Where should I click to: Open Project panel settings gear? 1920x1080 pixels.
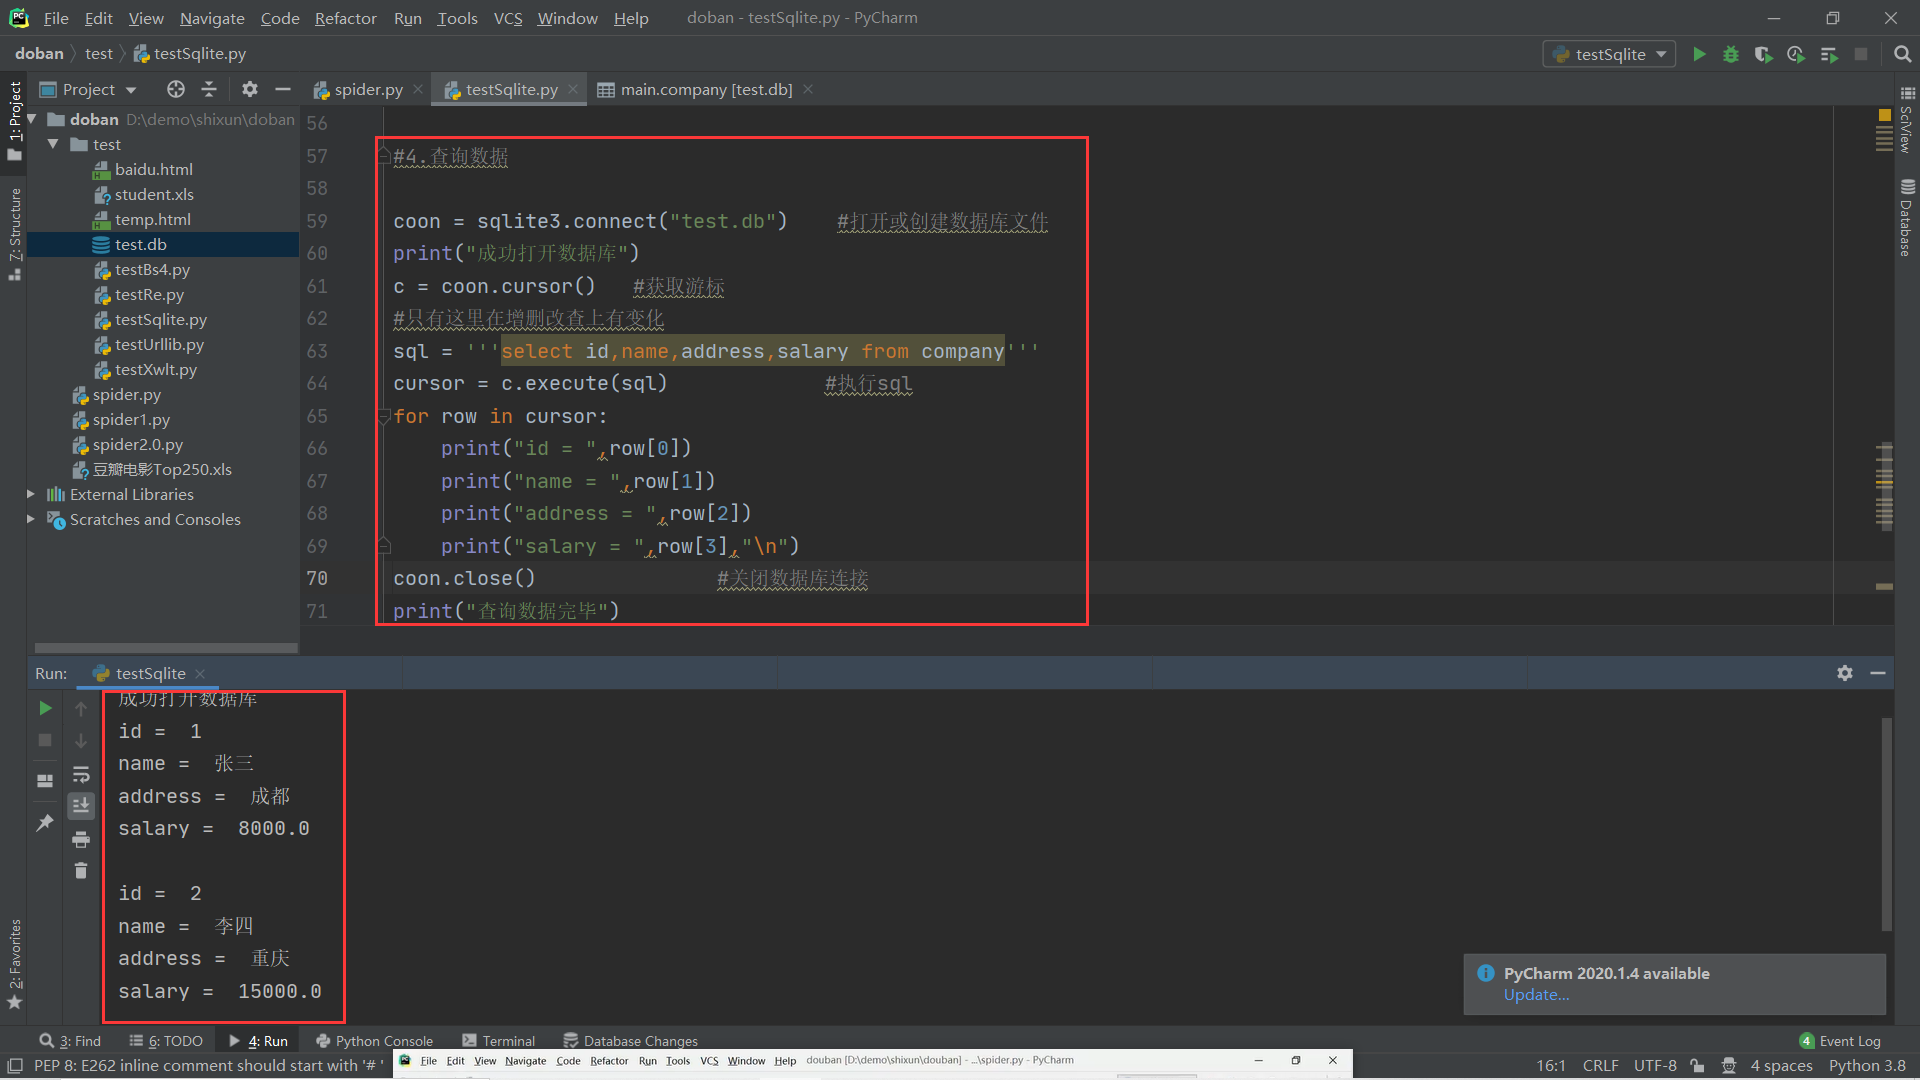tap(249, 89)
